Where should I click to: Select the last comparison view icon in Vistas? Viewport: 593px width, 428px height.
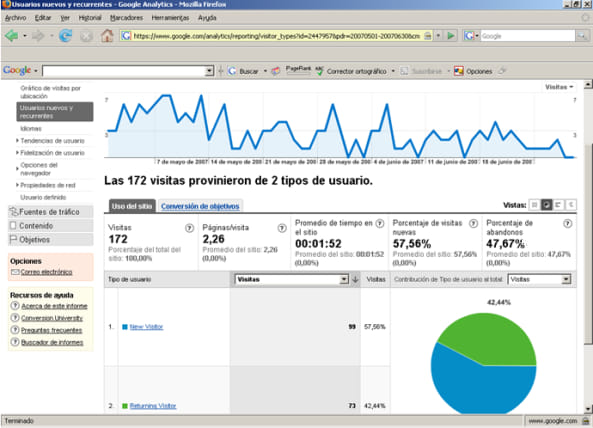point(570,205)
